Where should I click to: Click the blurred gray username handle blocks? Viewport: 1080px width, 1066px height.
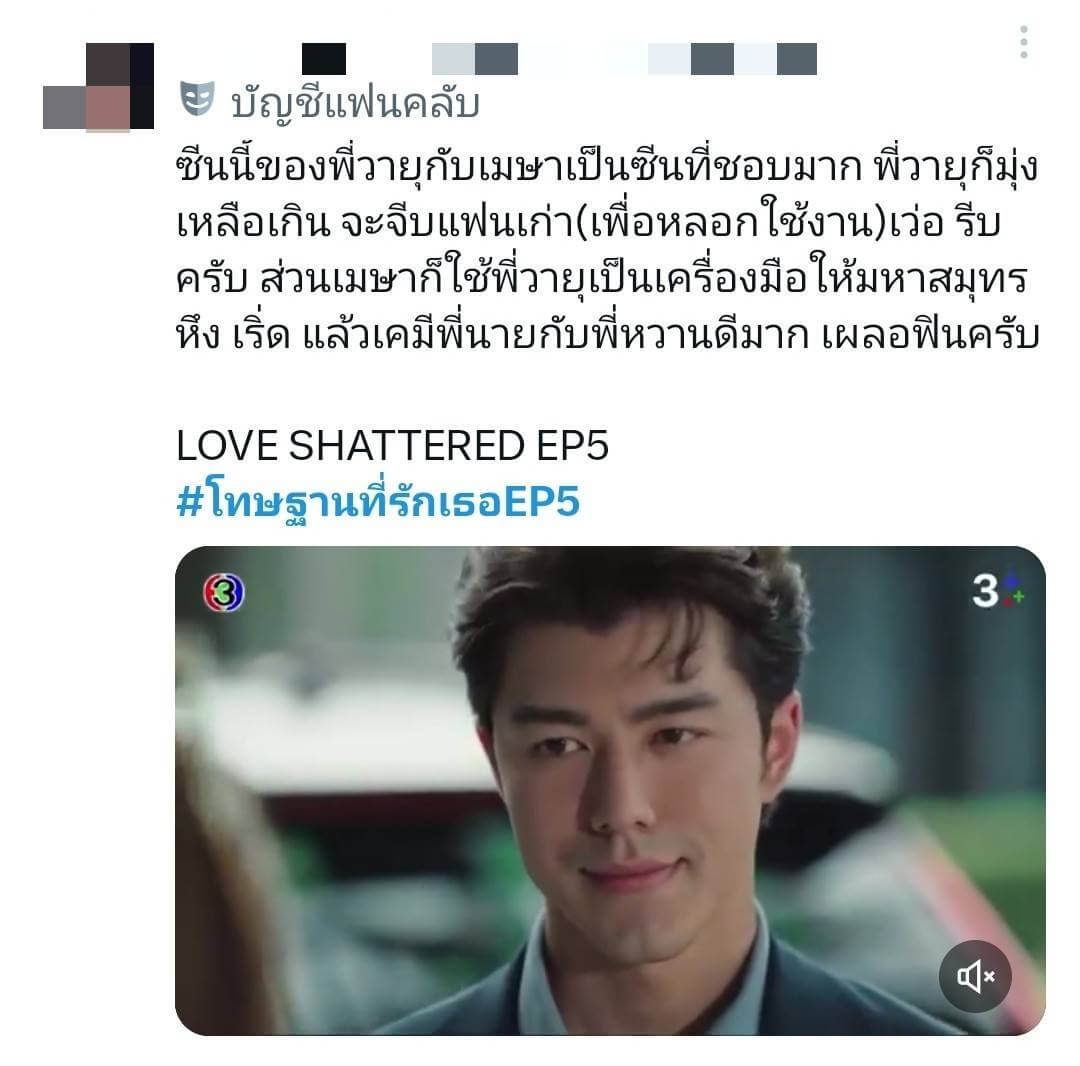click(624, 59)
